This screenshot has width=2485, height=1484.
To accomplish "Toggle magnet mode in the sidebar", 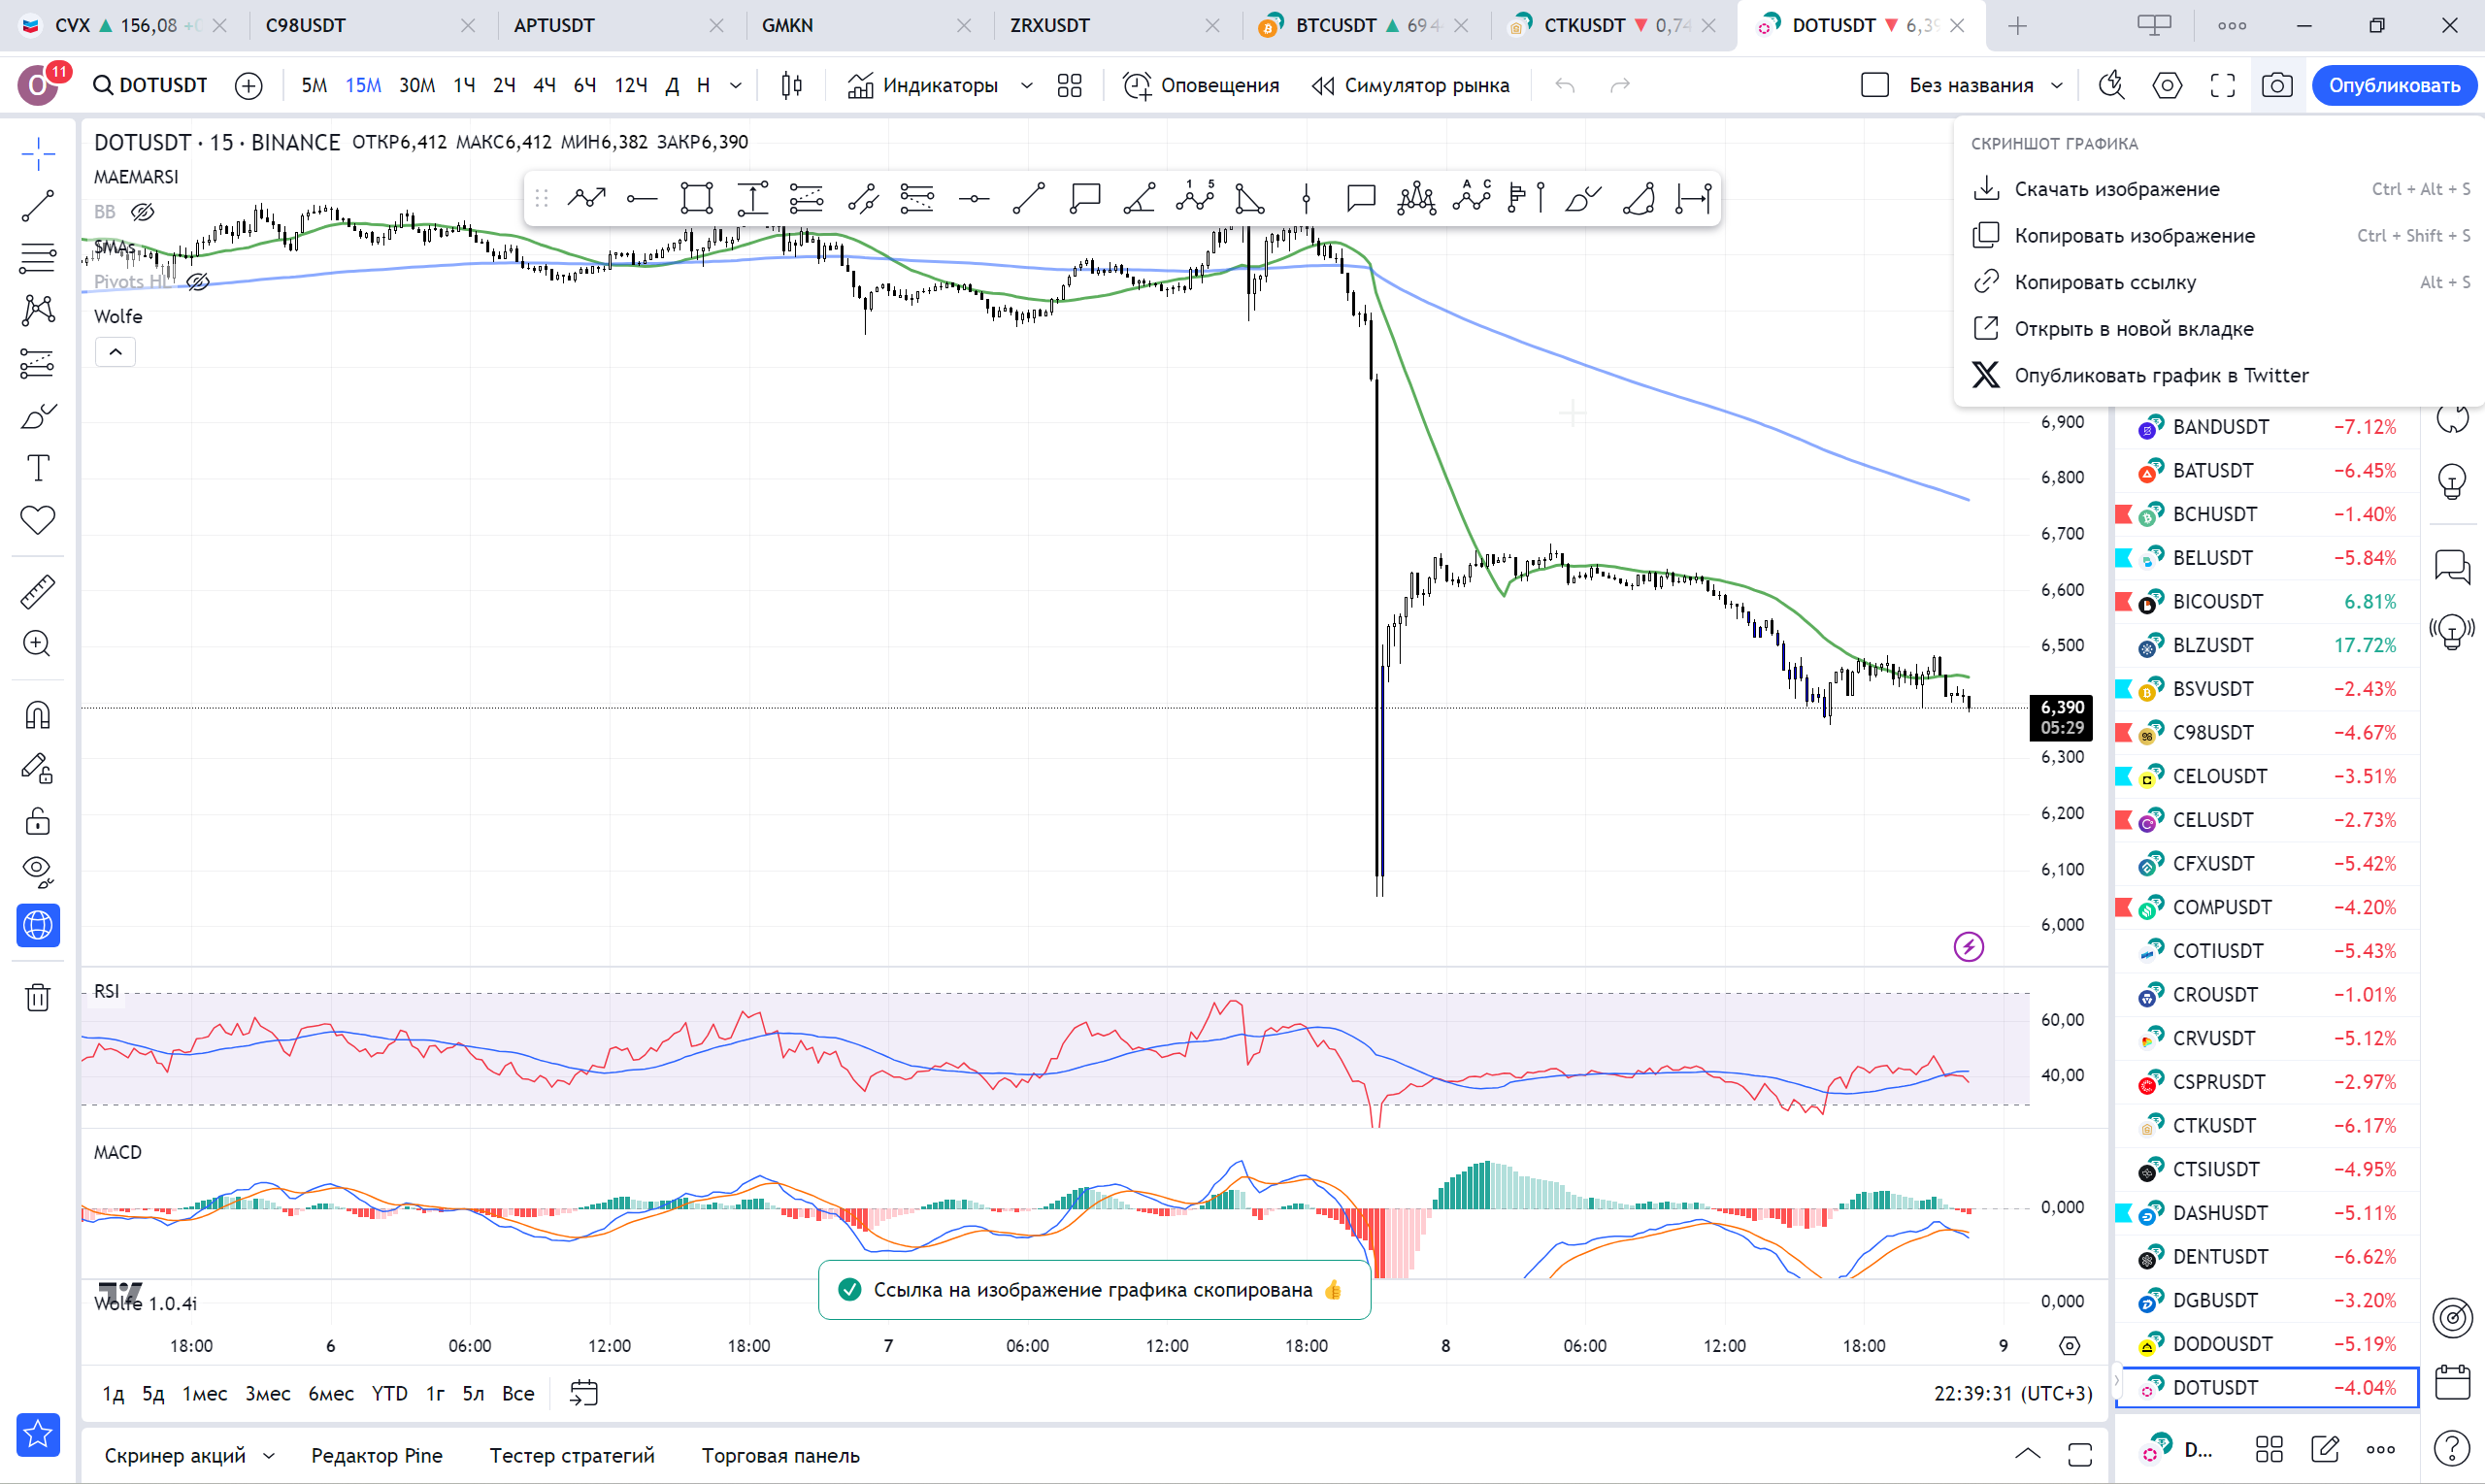I will click(37, 713).
